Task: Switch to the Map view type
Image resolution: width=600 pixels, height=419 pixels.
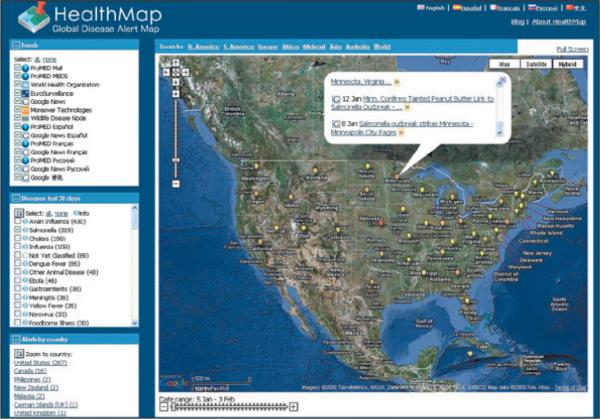Action: click(x=505, y=64)
